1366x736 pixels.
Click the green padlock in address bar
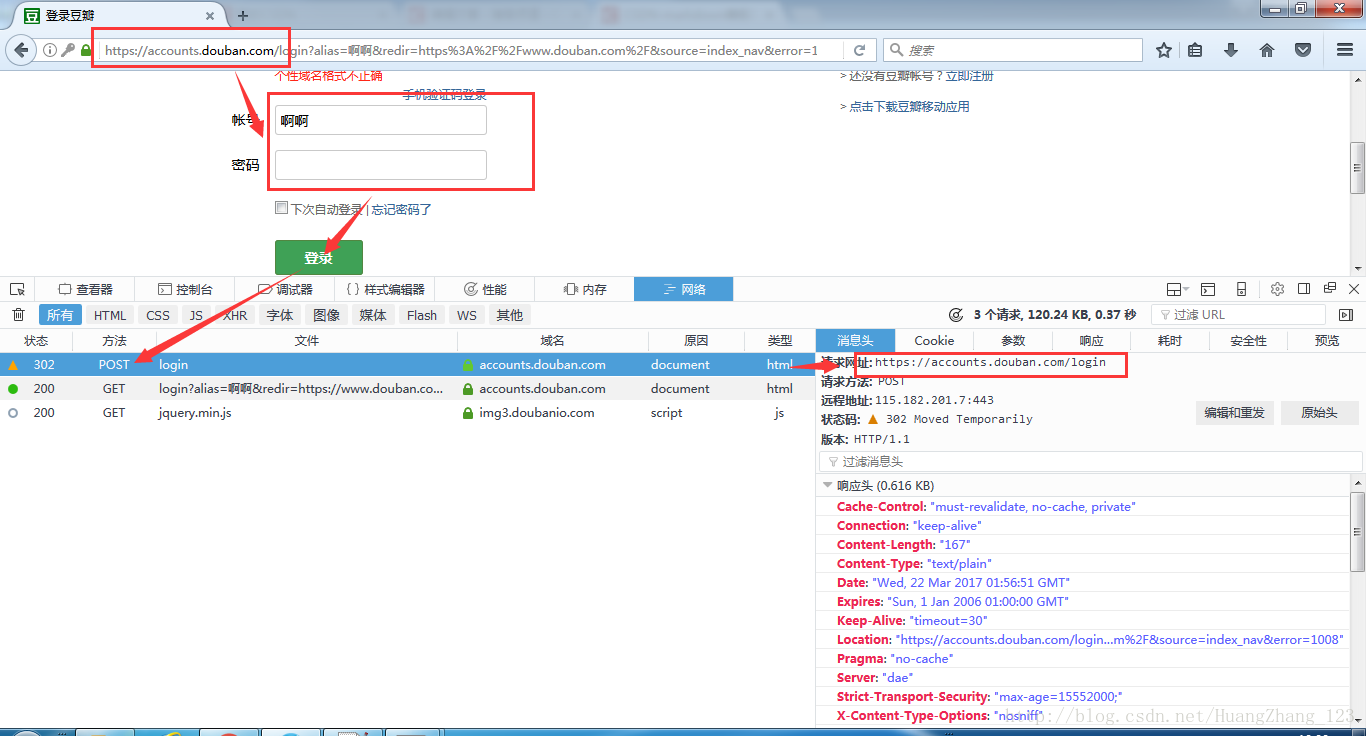86,50
